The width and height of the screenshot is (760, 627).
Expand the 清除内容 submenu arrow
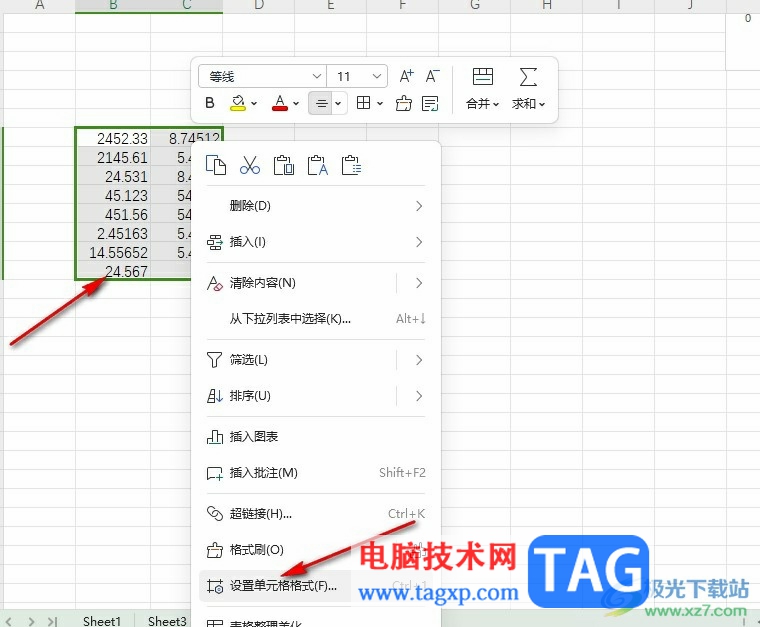click(419, 283)
